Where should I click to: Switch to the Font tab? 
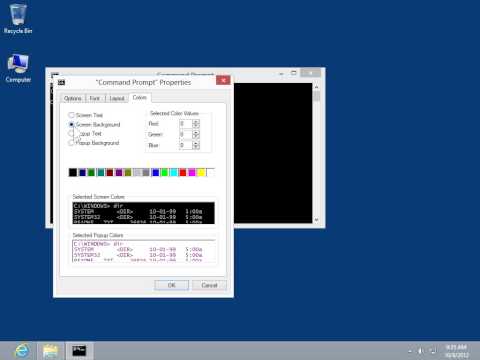click(95, 98)
